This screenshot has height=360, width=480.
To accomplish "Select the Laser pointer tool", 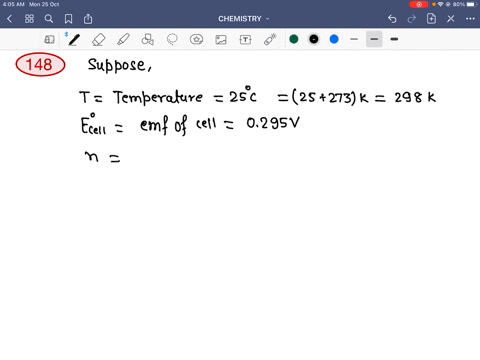I will (x=270, y=39).
